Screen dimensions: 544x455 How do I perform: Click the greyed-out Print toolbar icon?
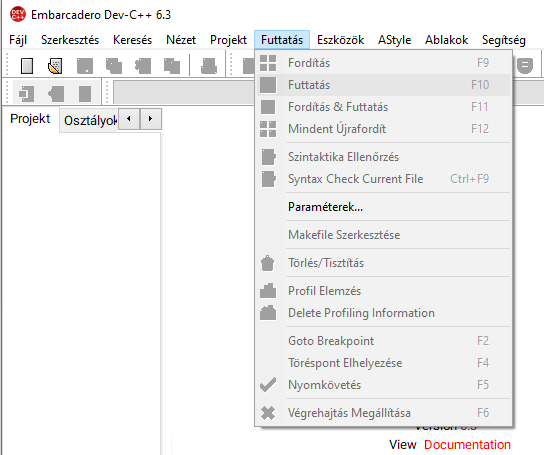coord(209,66)
